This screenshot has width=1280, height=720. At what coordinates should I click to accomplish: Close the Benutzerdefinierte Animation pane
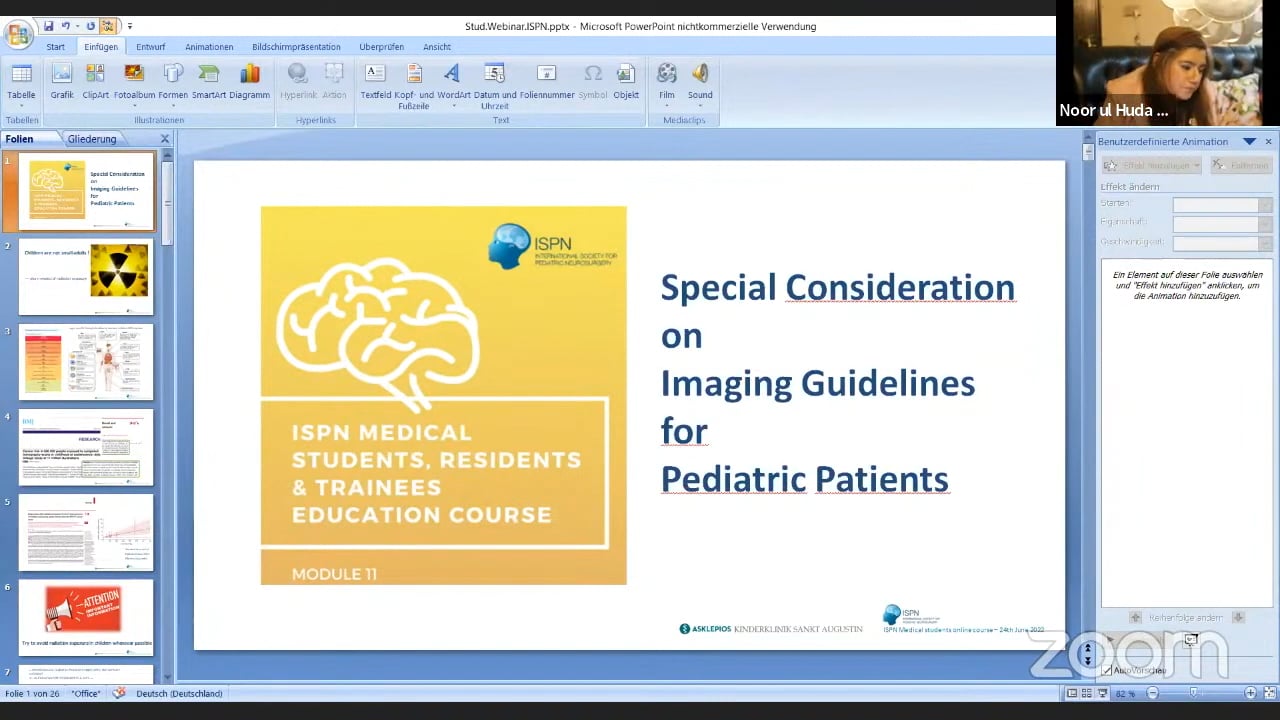(1268, 142)
